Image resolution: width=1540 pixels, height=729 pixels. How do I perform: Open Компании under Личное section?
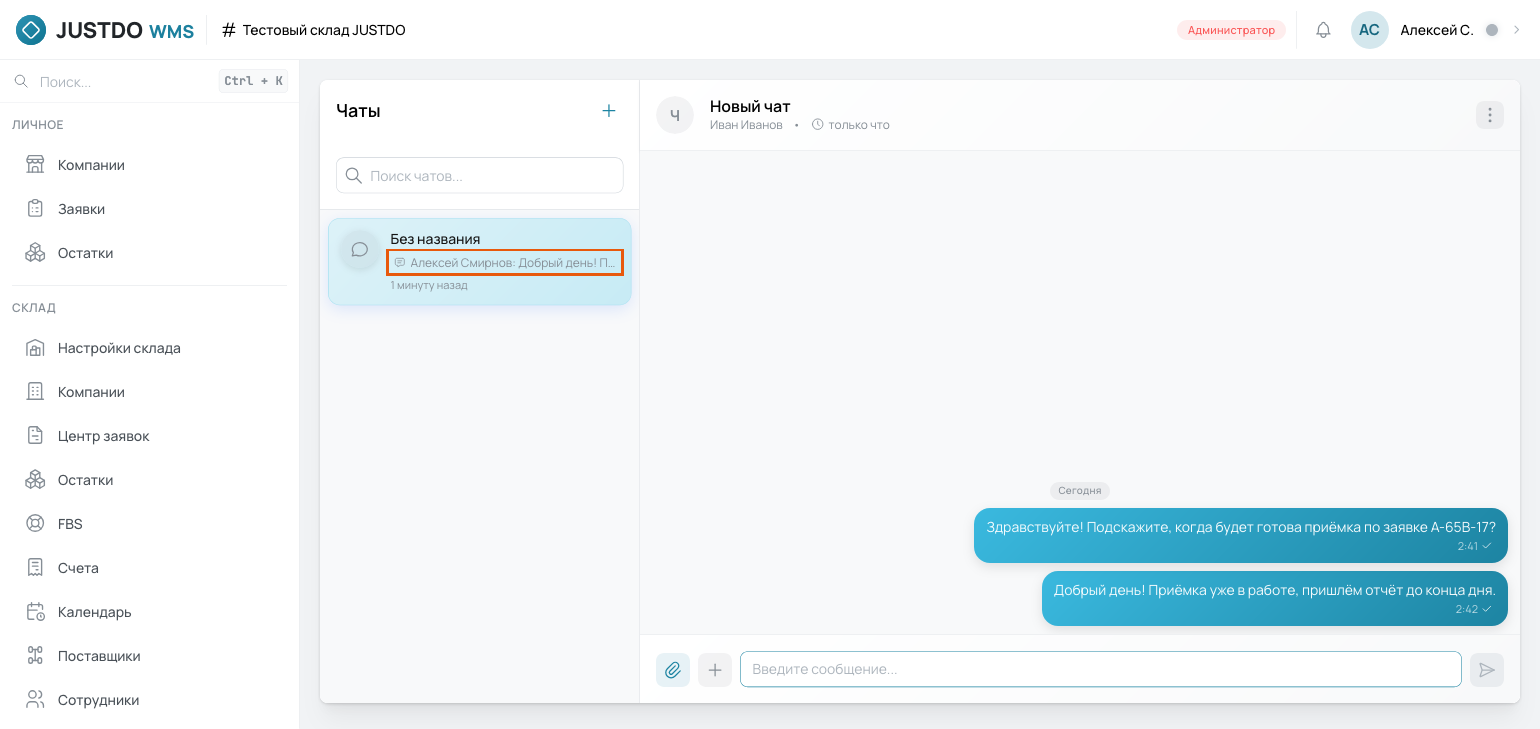[149, 165]
